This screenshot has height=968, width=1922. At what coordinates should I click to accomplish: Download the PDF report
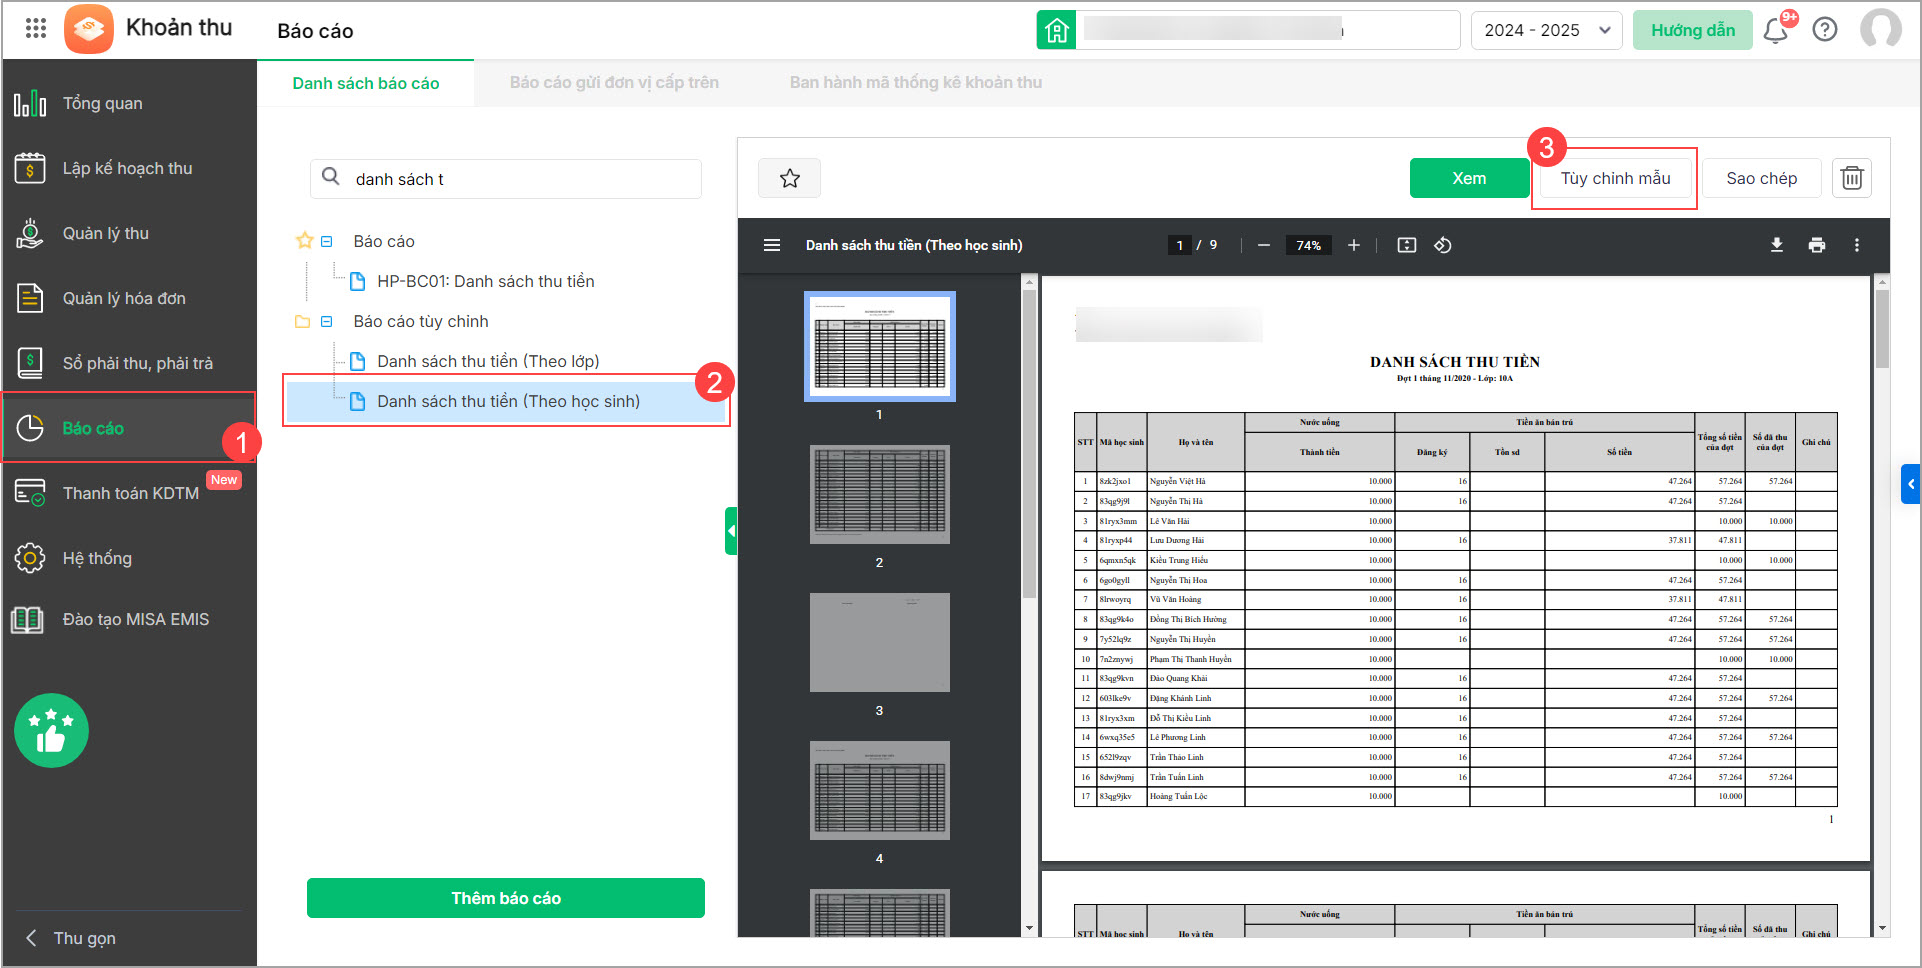(x=1776, y=245)
